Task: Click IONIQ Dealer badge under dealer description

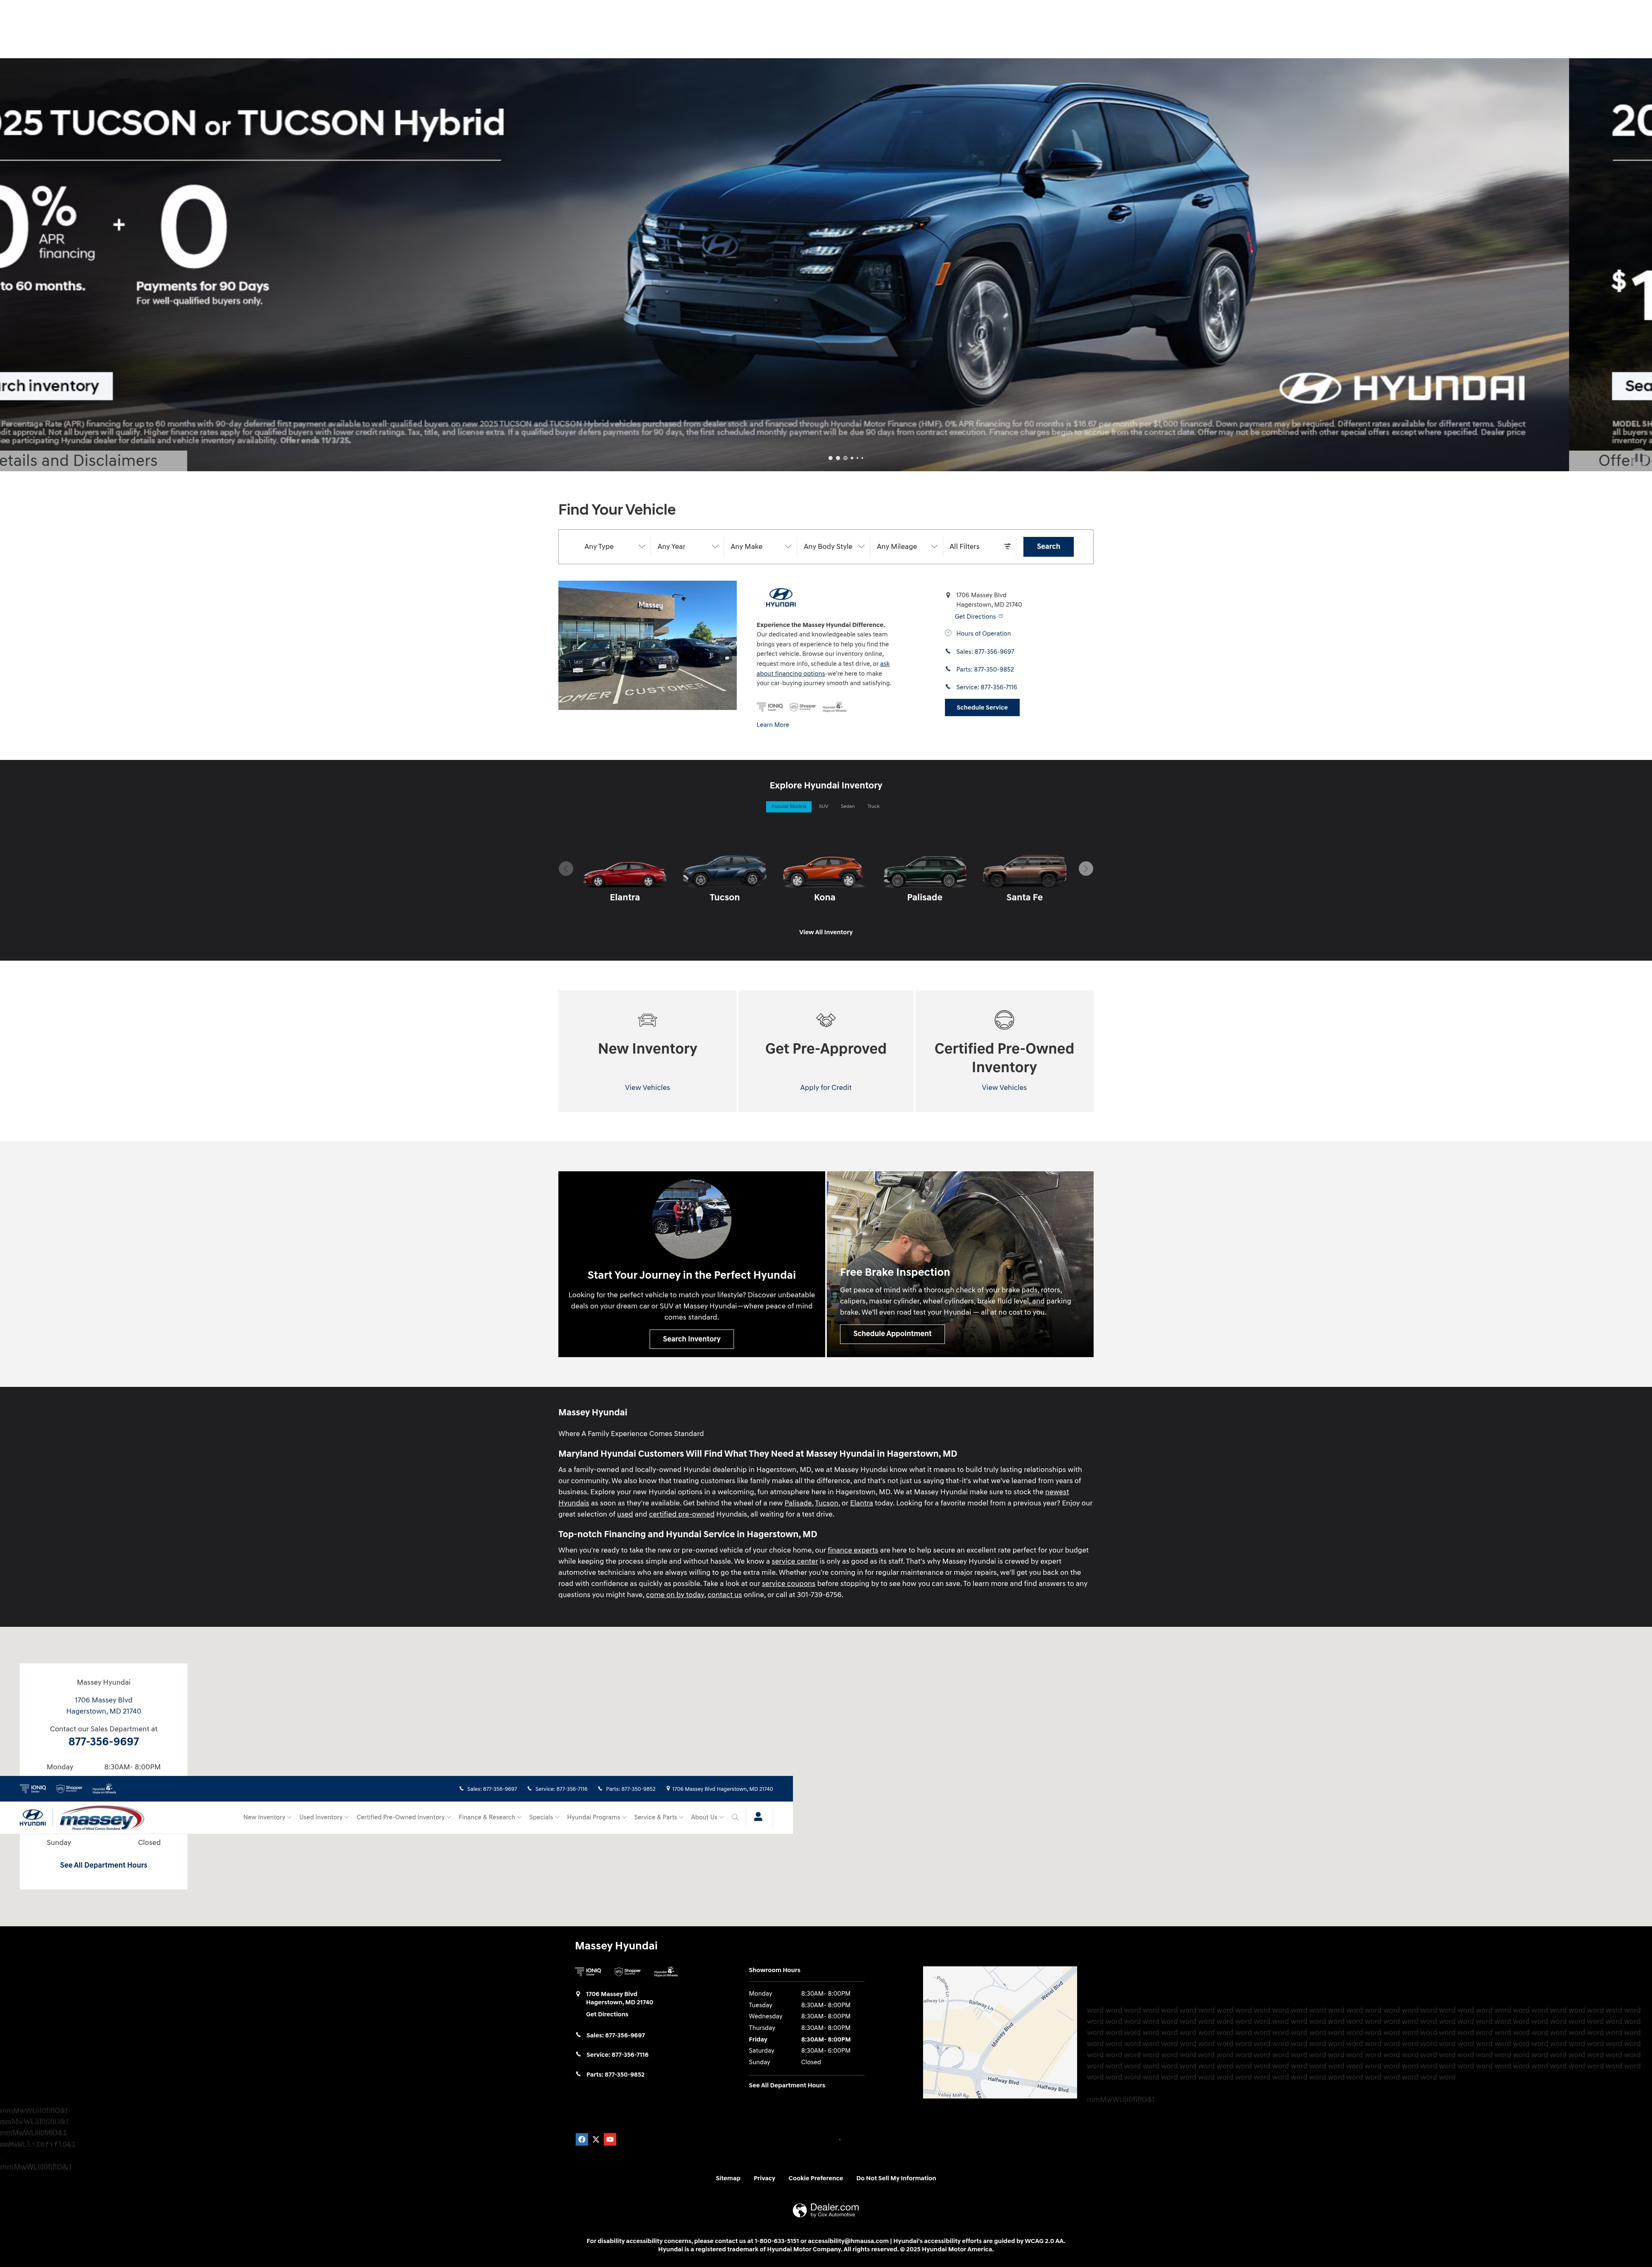Action: (x=770, y=707)
